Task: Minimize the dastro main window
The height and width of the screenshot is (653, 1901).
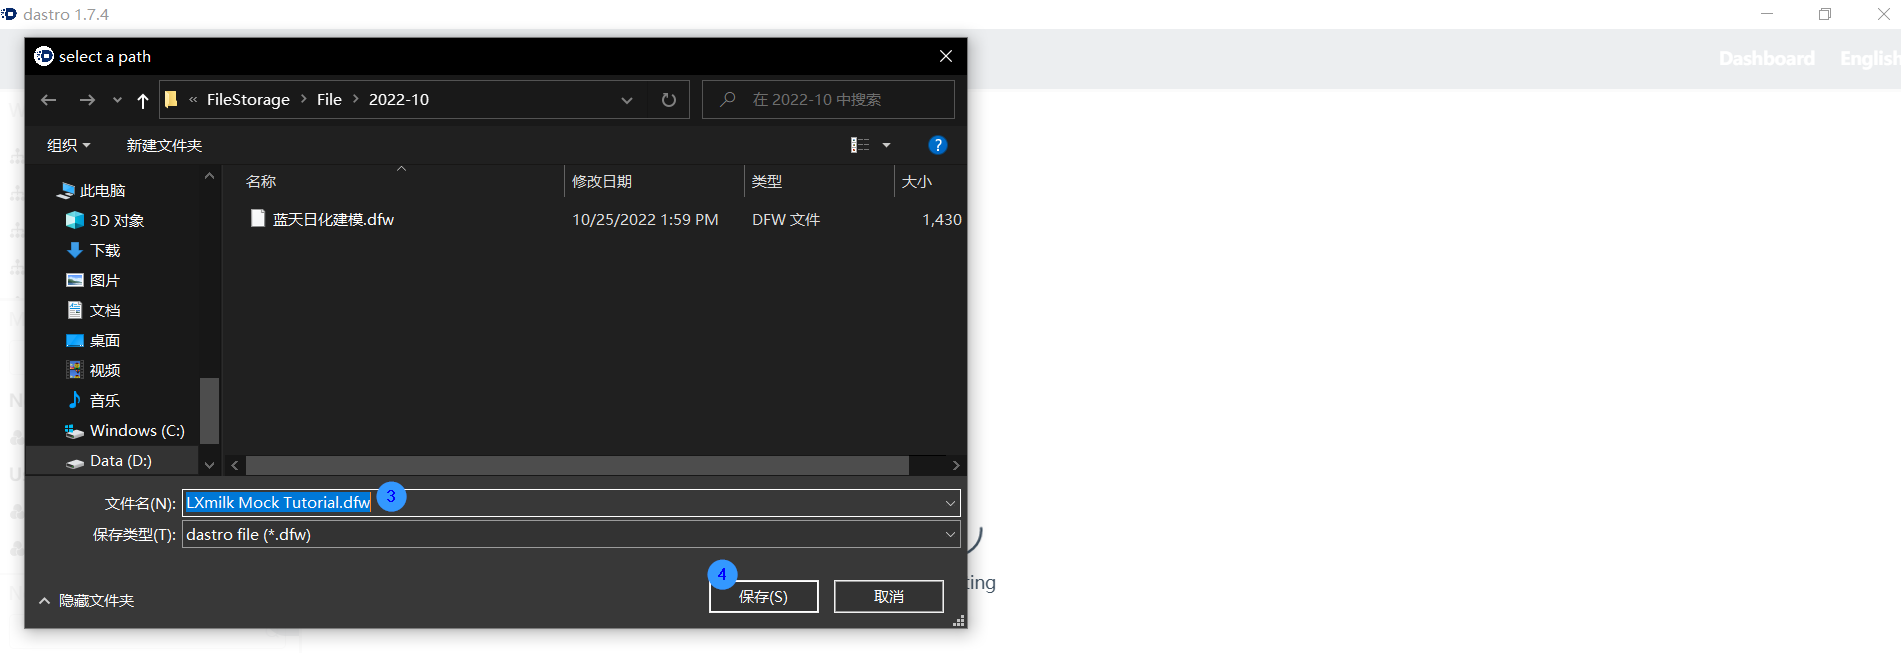Action: tap(1767, 14)
